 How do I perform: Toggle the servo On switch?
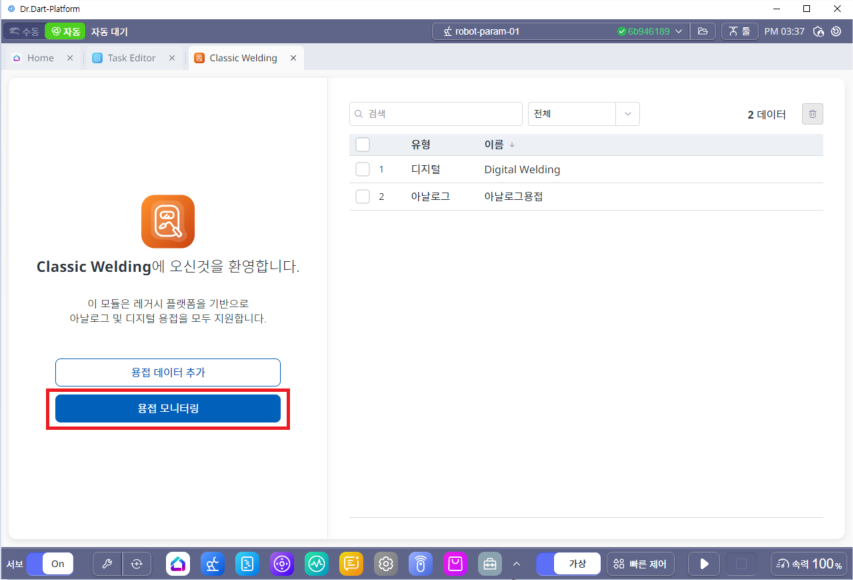point(46,564)
